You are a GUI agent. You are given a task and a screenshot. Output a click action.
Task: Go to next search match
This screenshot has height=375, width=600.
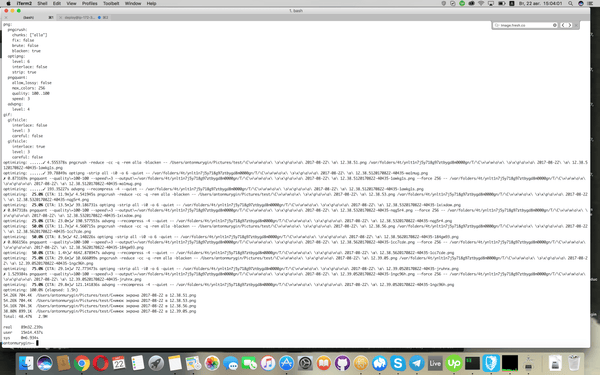(x=569, y=25)
